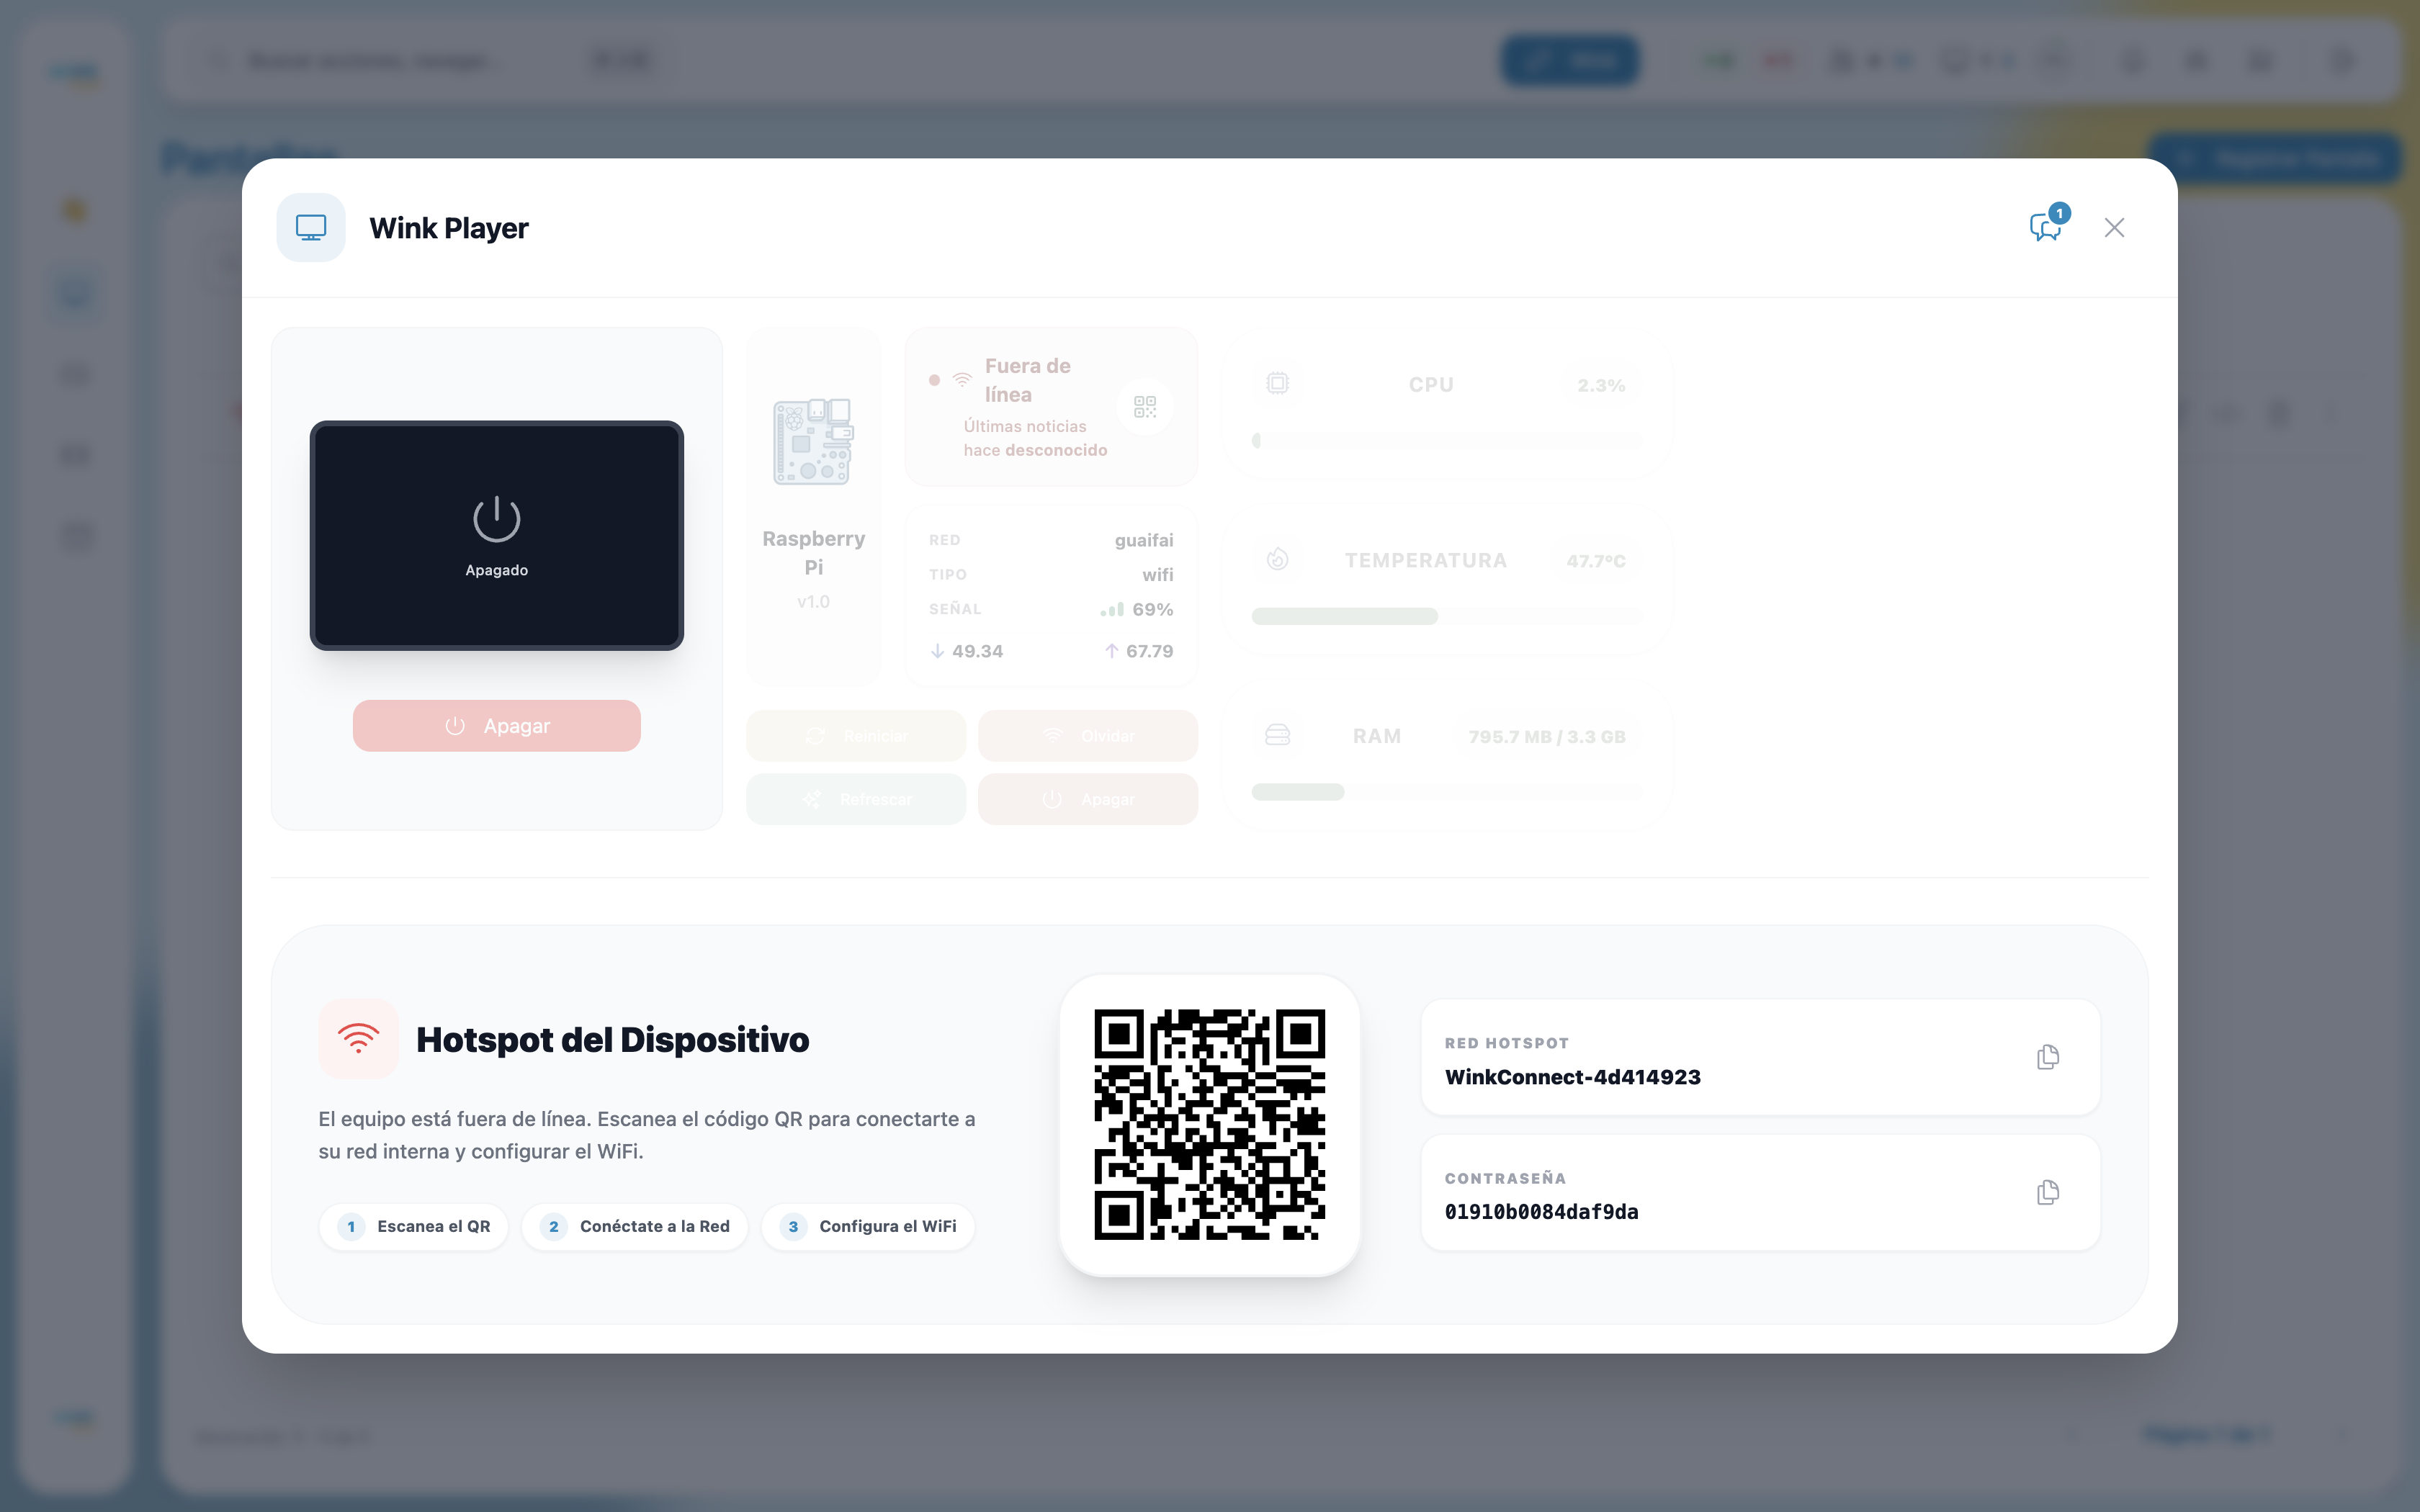The image size is (2420, 1512).
Task: Select the password 01910b0084daf9da text
Action: (x=1542, y=1212)
